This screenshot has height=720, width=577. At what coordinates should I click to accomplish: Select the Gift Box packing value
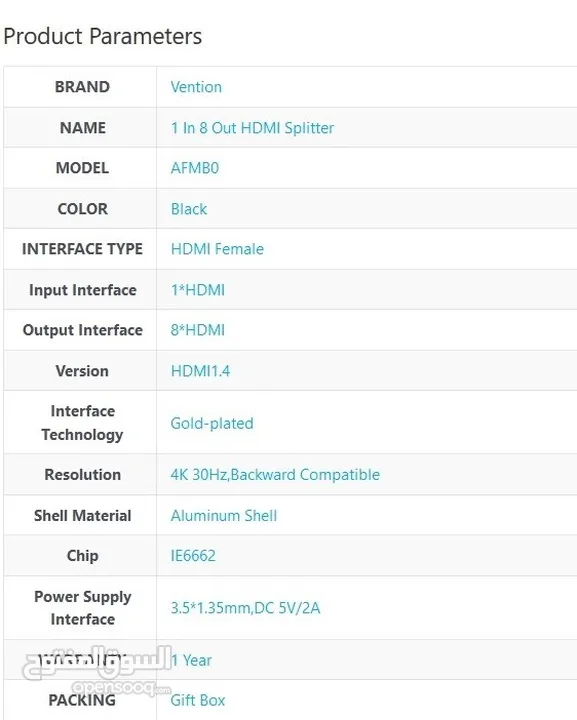(x=198, y=700)
